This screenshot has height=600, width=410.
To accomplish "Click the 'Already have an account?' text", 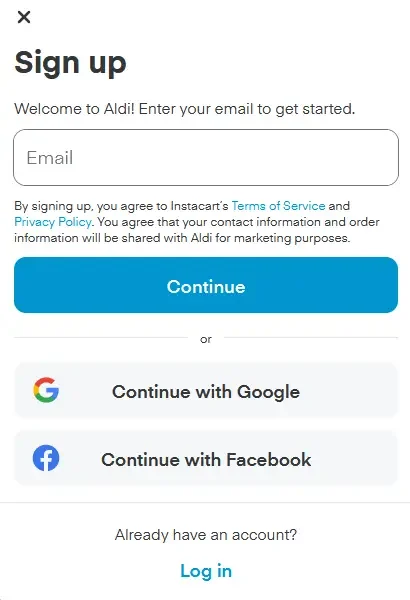I will pyautogui.click(x=206, y=535).
